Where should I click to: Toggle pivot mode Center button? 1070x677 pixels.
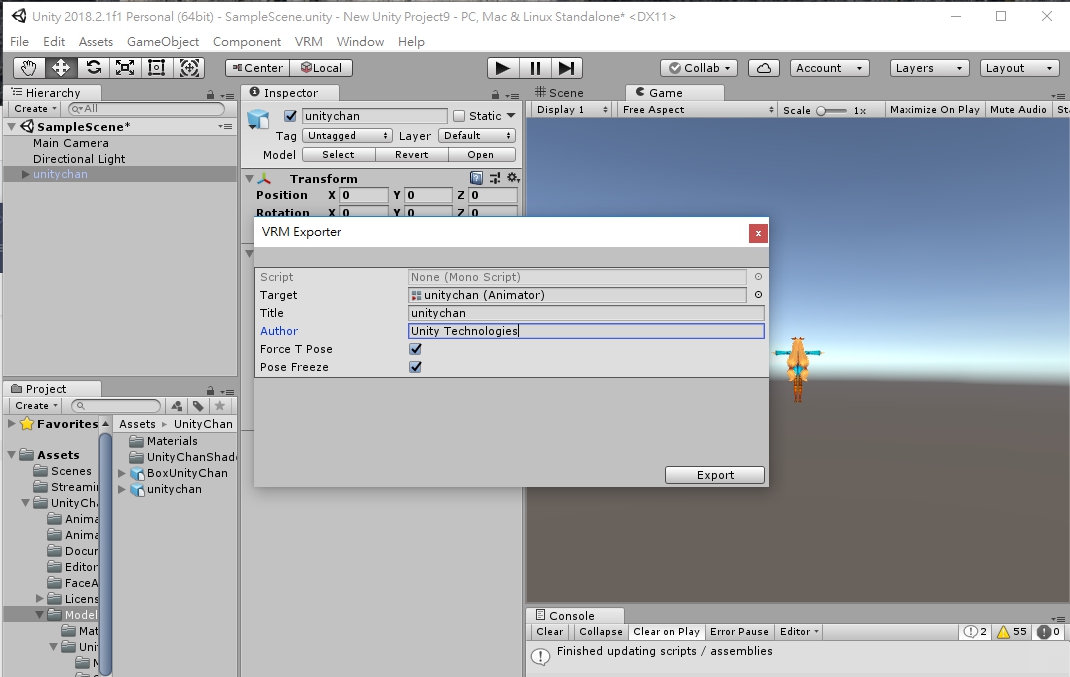point(258,68)
